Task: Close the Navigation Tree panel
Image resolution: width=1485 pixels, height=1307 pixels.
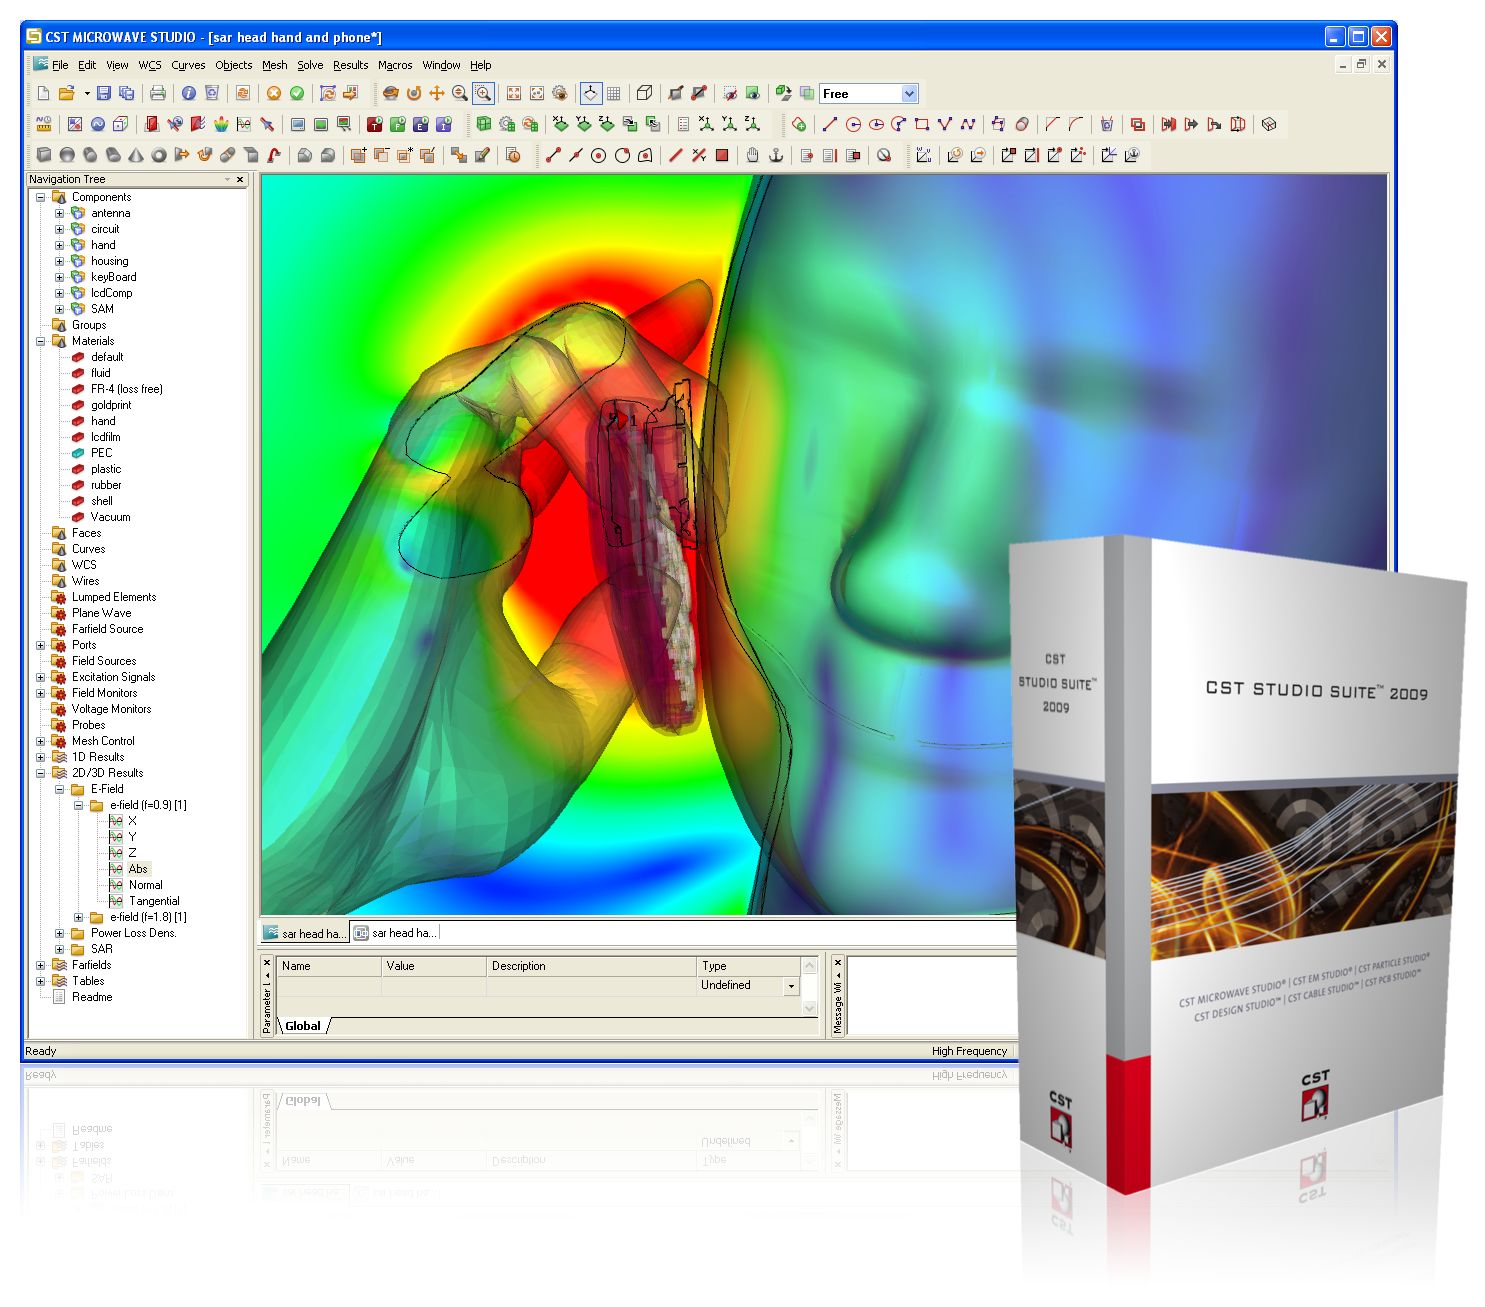Action: (x=240, y=180)
